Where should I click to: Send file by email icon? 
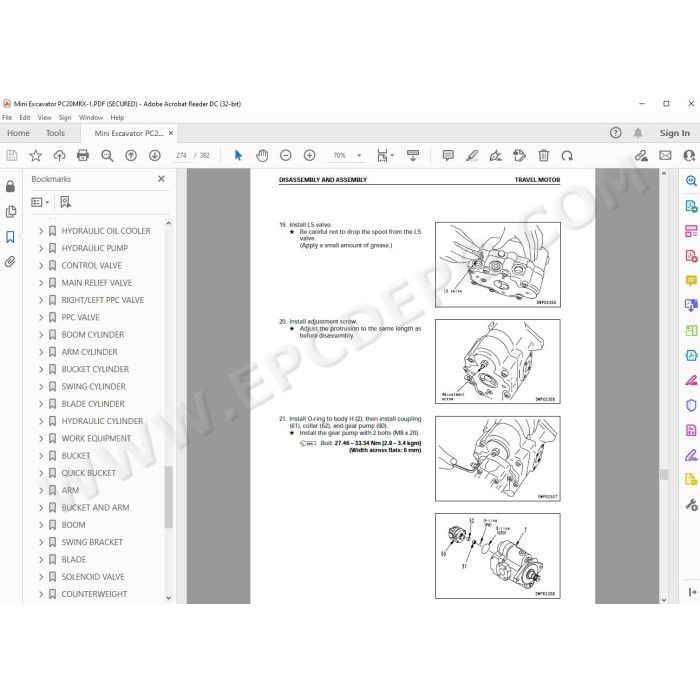665,155
